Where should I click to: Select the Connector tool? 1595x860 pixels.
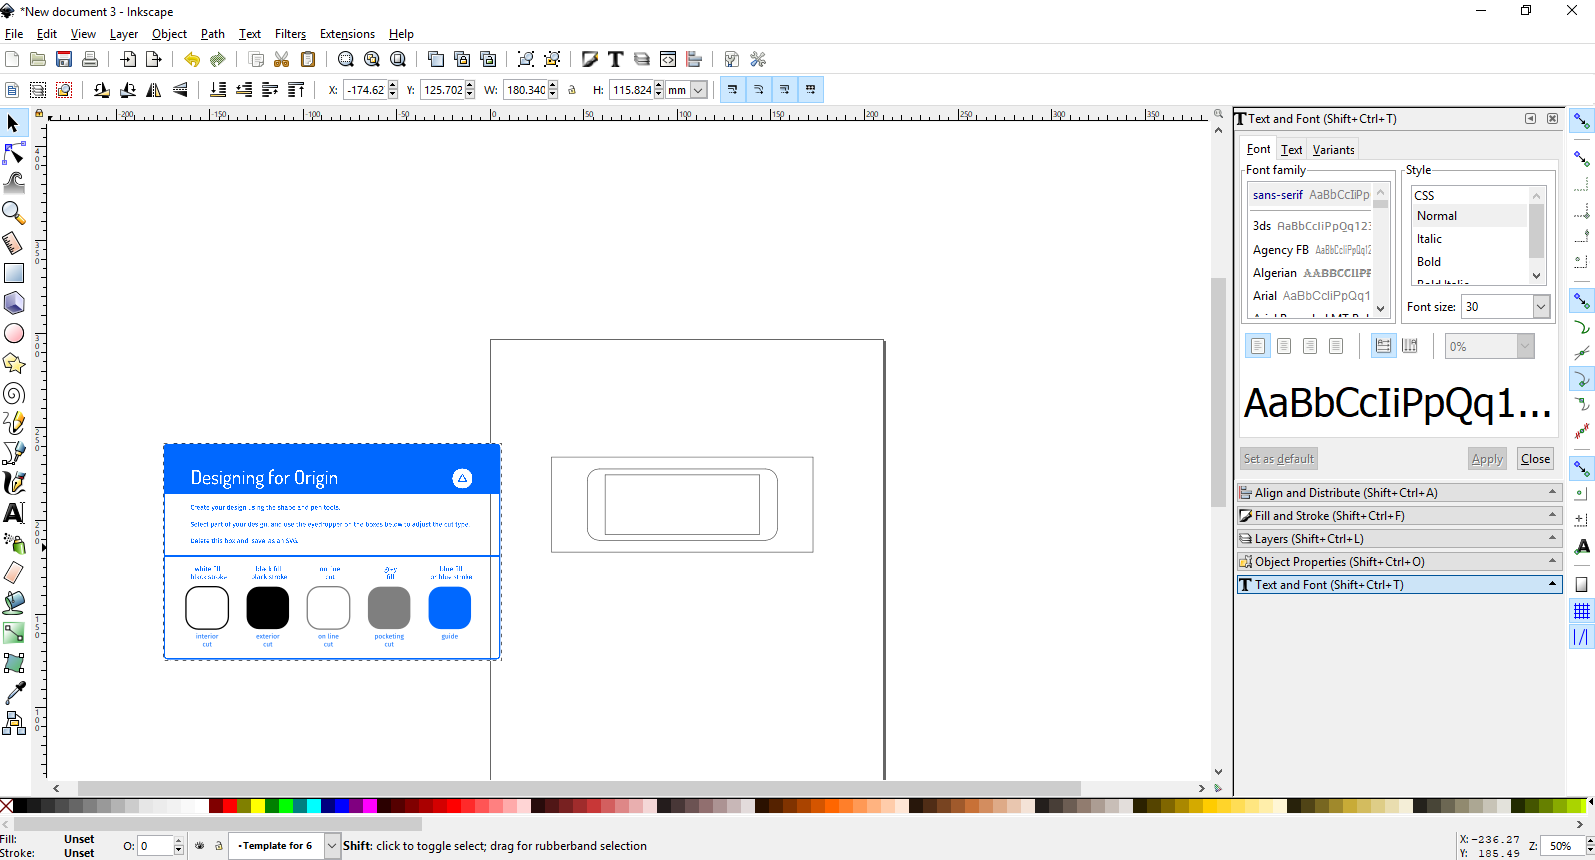click(13, 723)
